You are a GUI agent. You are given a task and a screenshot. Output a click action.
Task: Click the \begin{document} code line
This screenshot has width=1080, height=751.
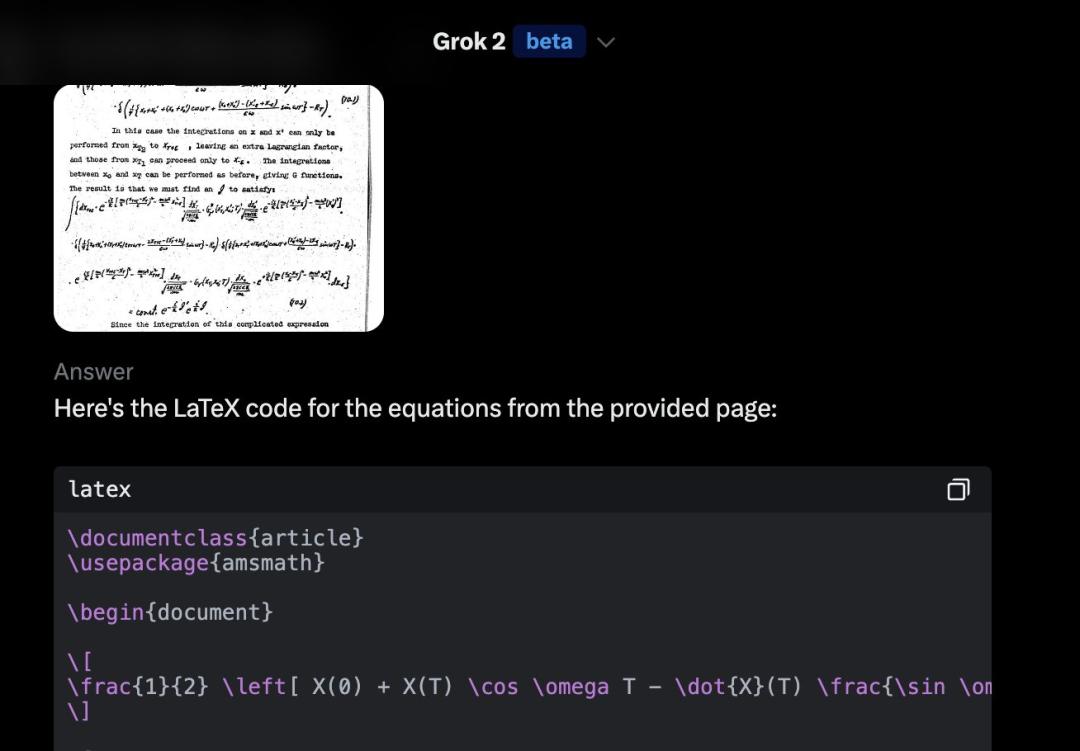170,612
